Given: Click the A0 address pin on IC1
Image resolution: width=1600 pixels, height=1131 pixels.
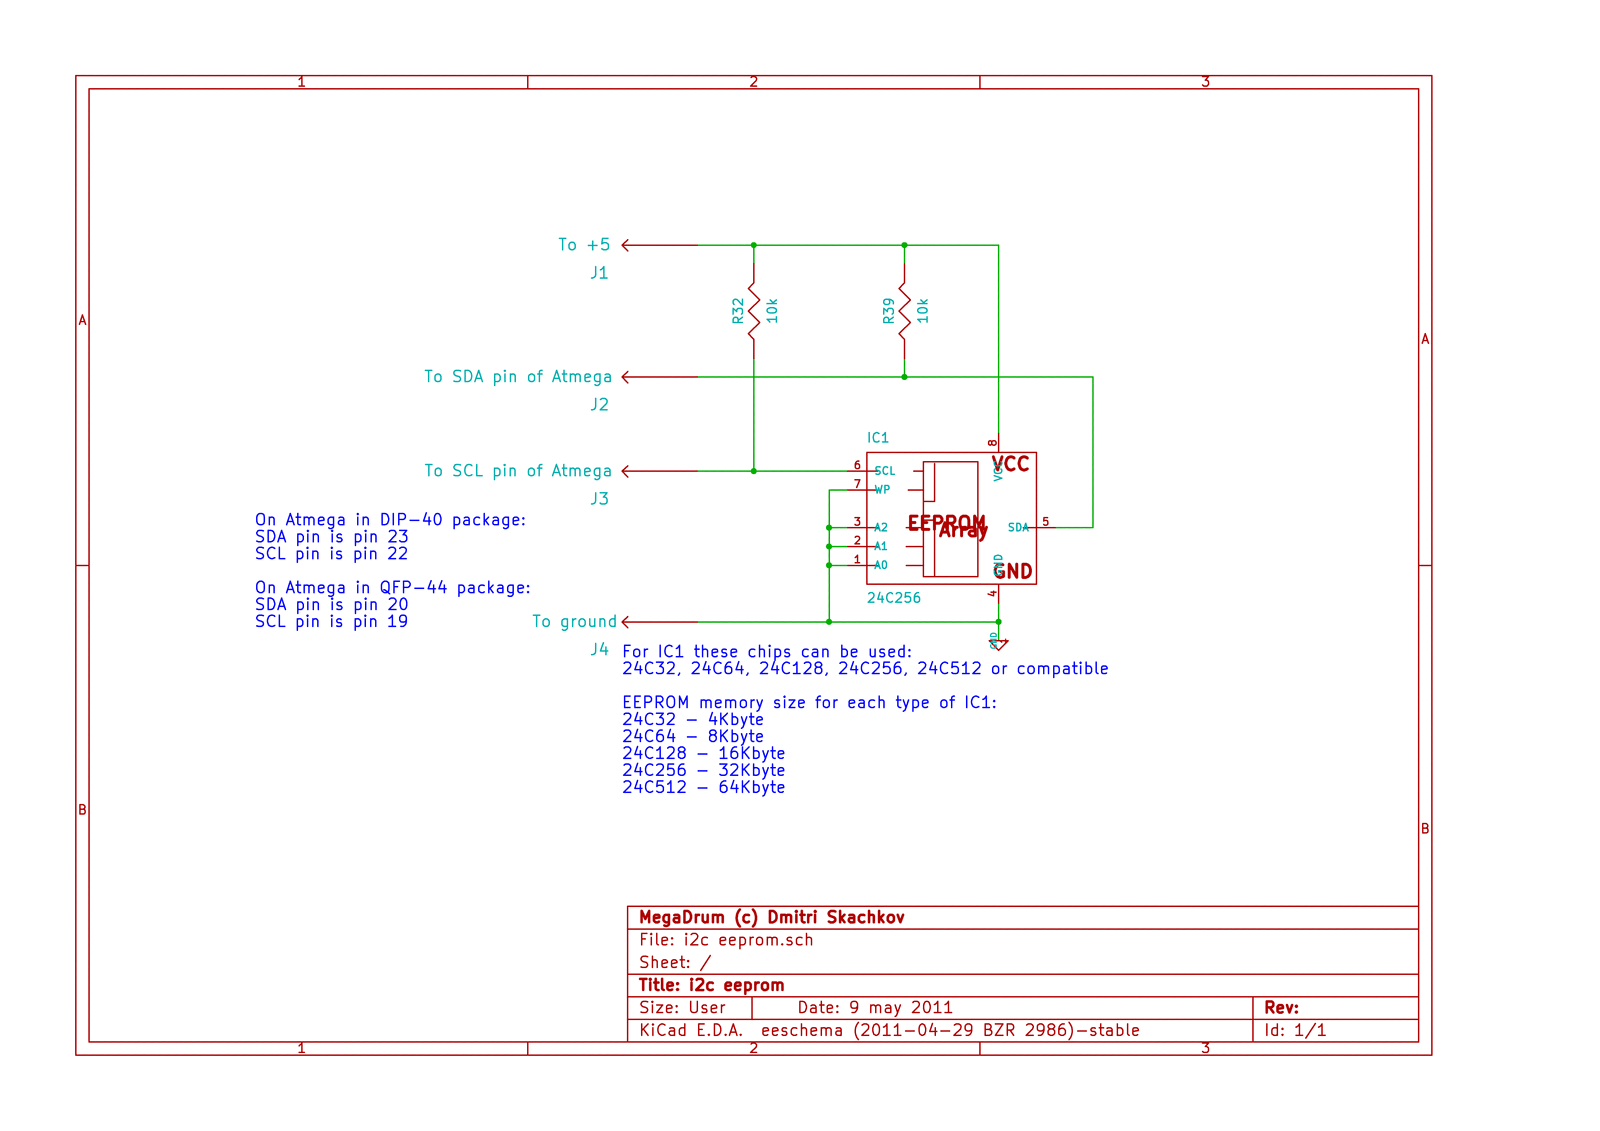Looking at the screenshot, I should [860, 565].
